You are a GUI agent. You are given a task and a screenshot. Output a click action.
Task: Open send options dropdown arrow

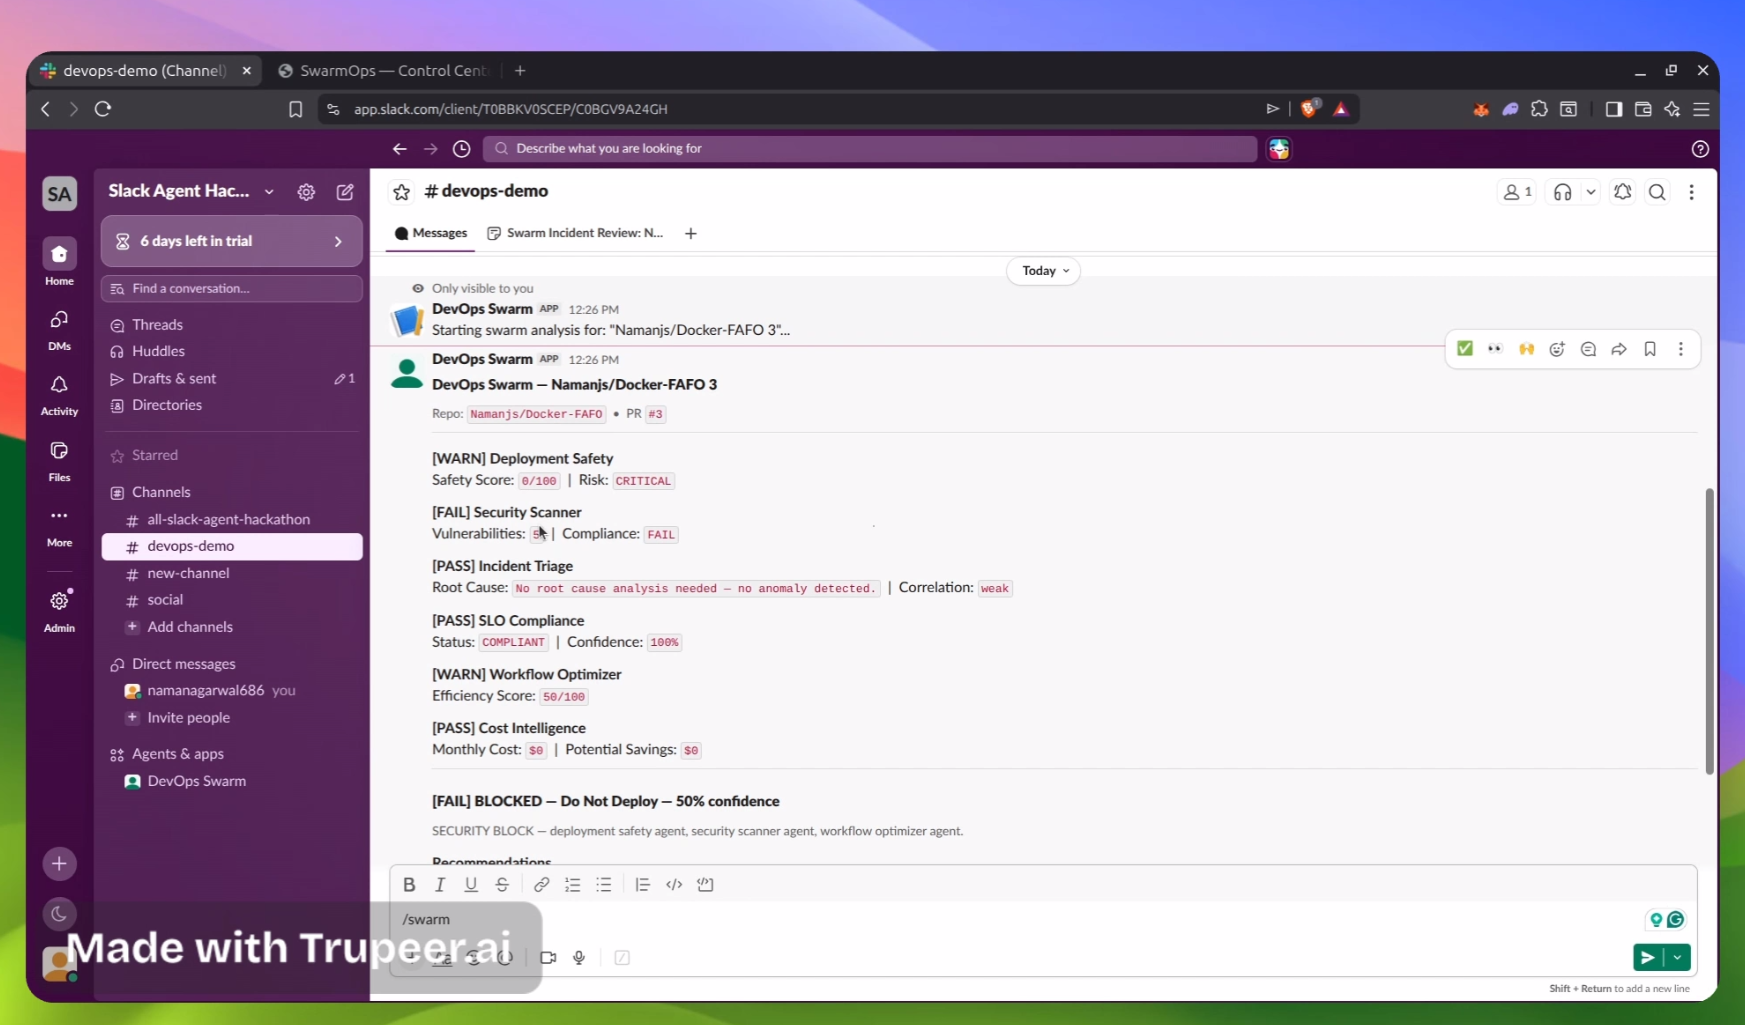[1677, 958]
